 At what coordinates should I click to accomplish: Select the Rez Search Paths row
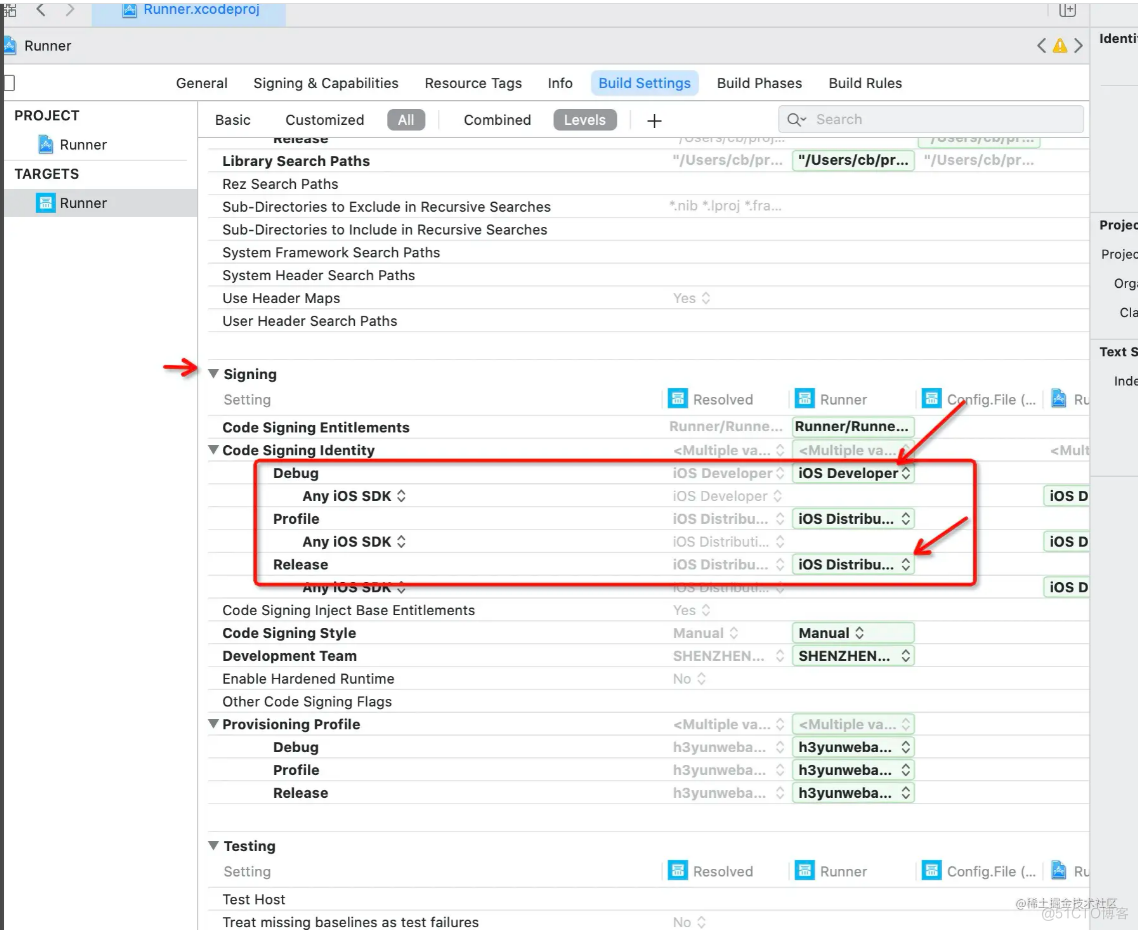648,184
